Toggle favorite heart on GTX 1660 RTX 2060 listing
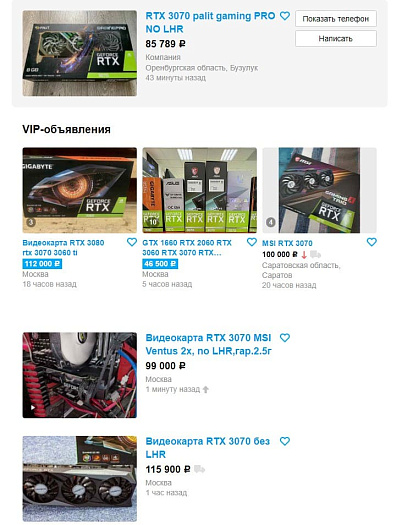 pyautogui.click(x=252, y=242)
